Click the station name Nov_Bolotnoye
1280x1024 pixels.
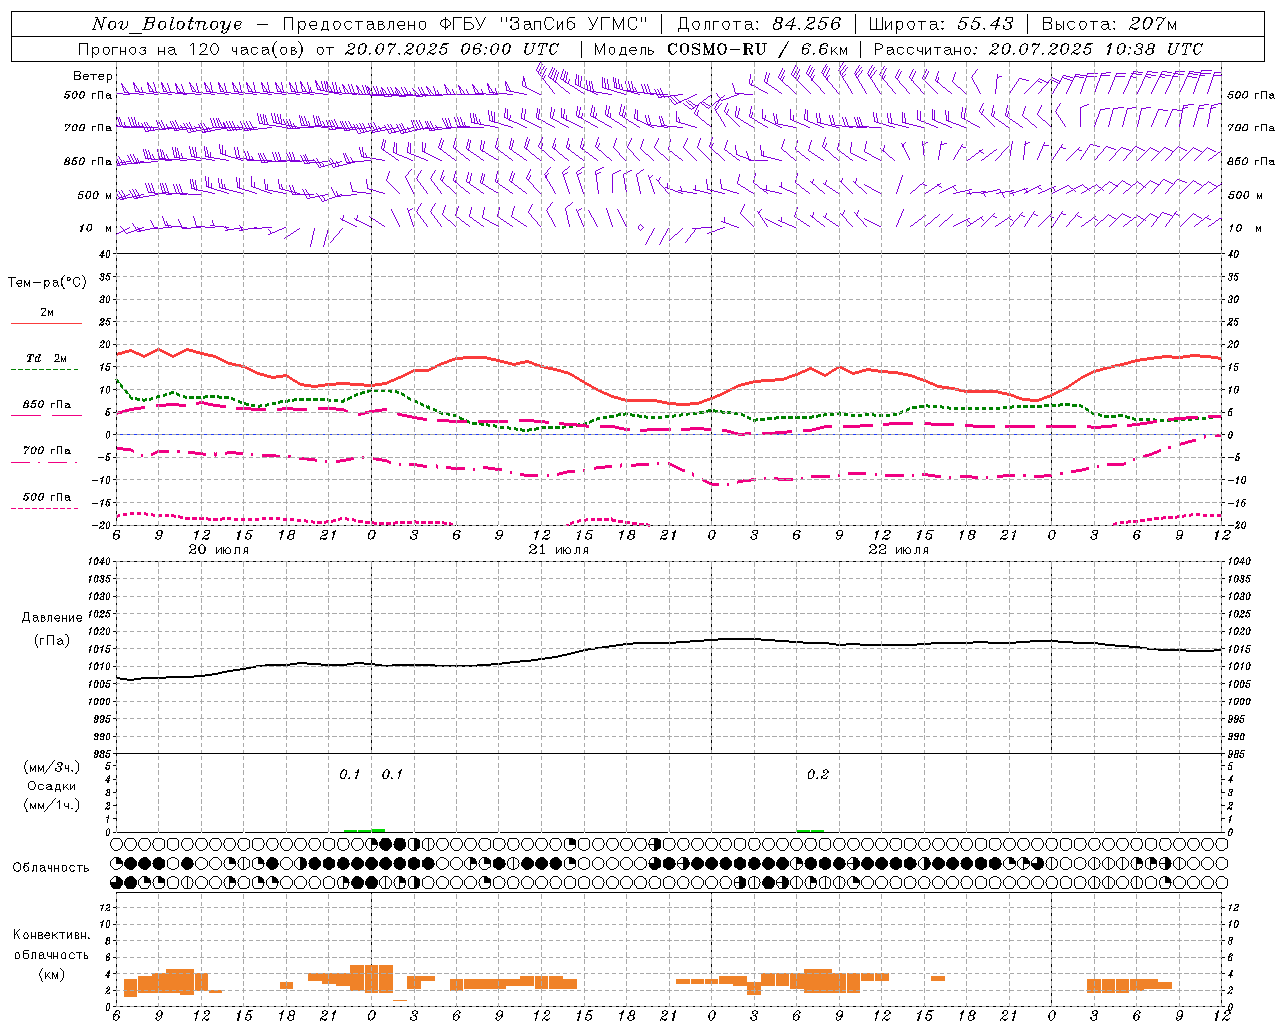(x=167, y=24)
